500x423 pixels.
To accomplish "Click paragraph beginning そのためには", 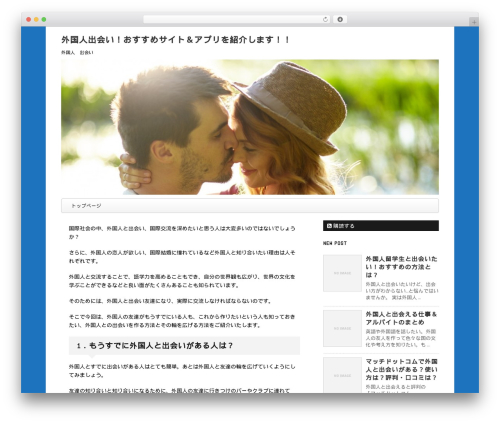I will 170,301.
